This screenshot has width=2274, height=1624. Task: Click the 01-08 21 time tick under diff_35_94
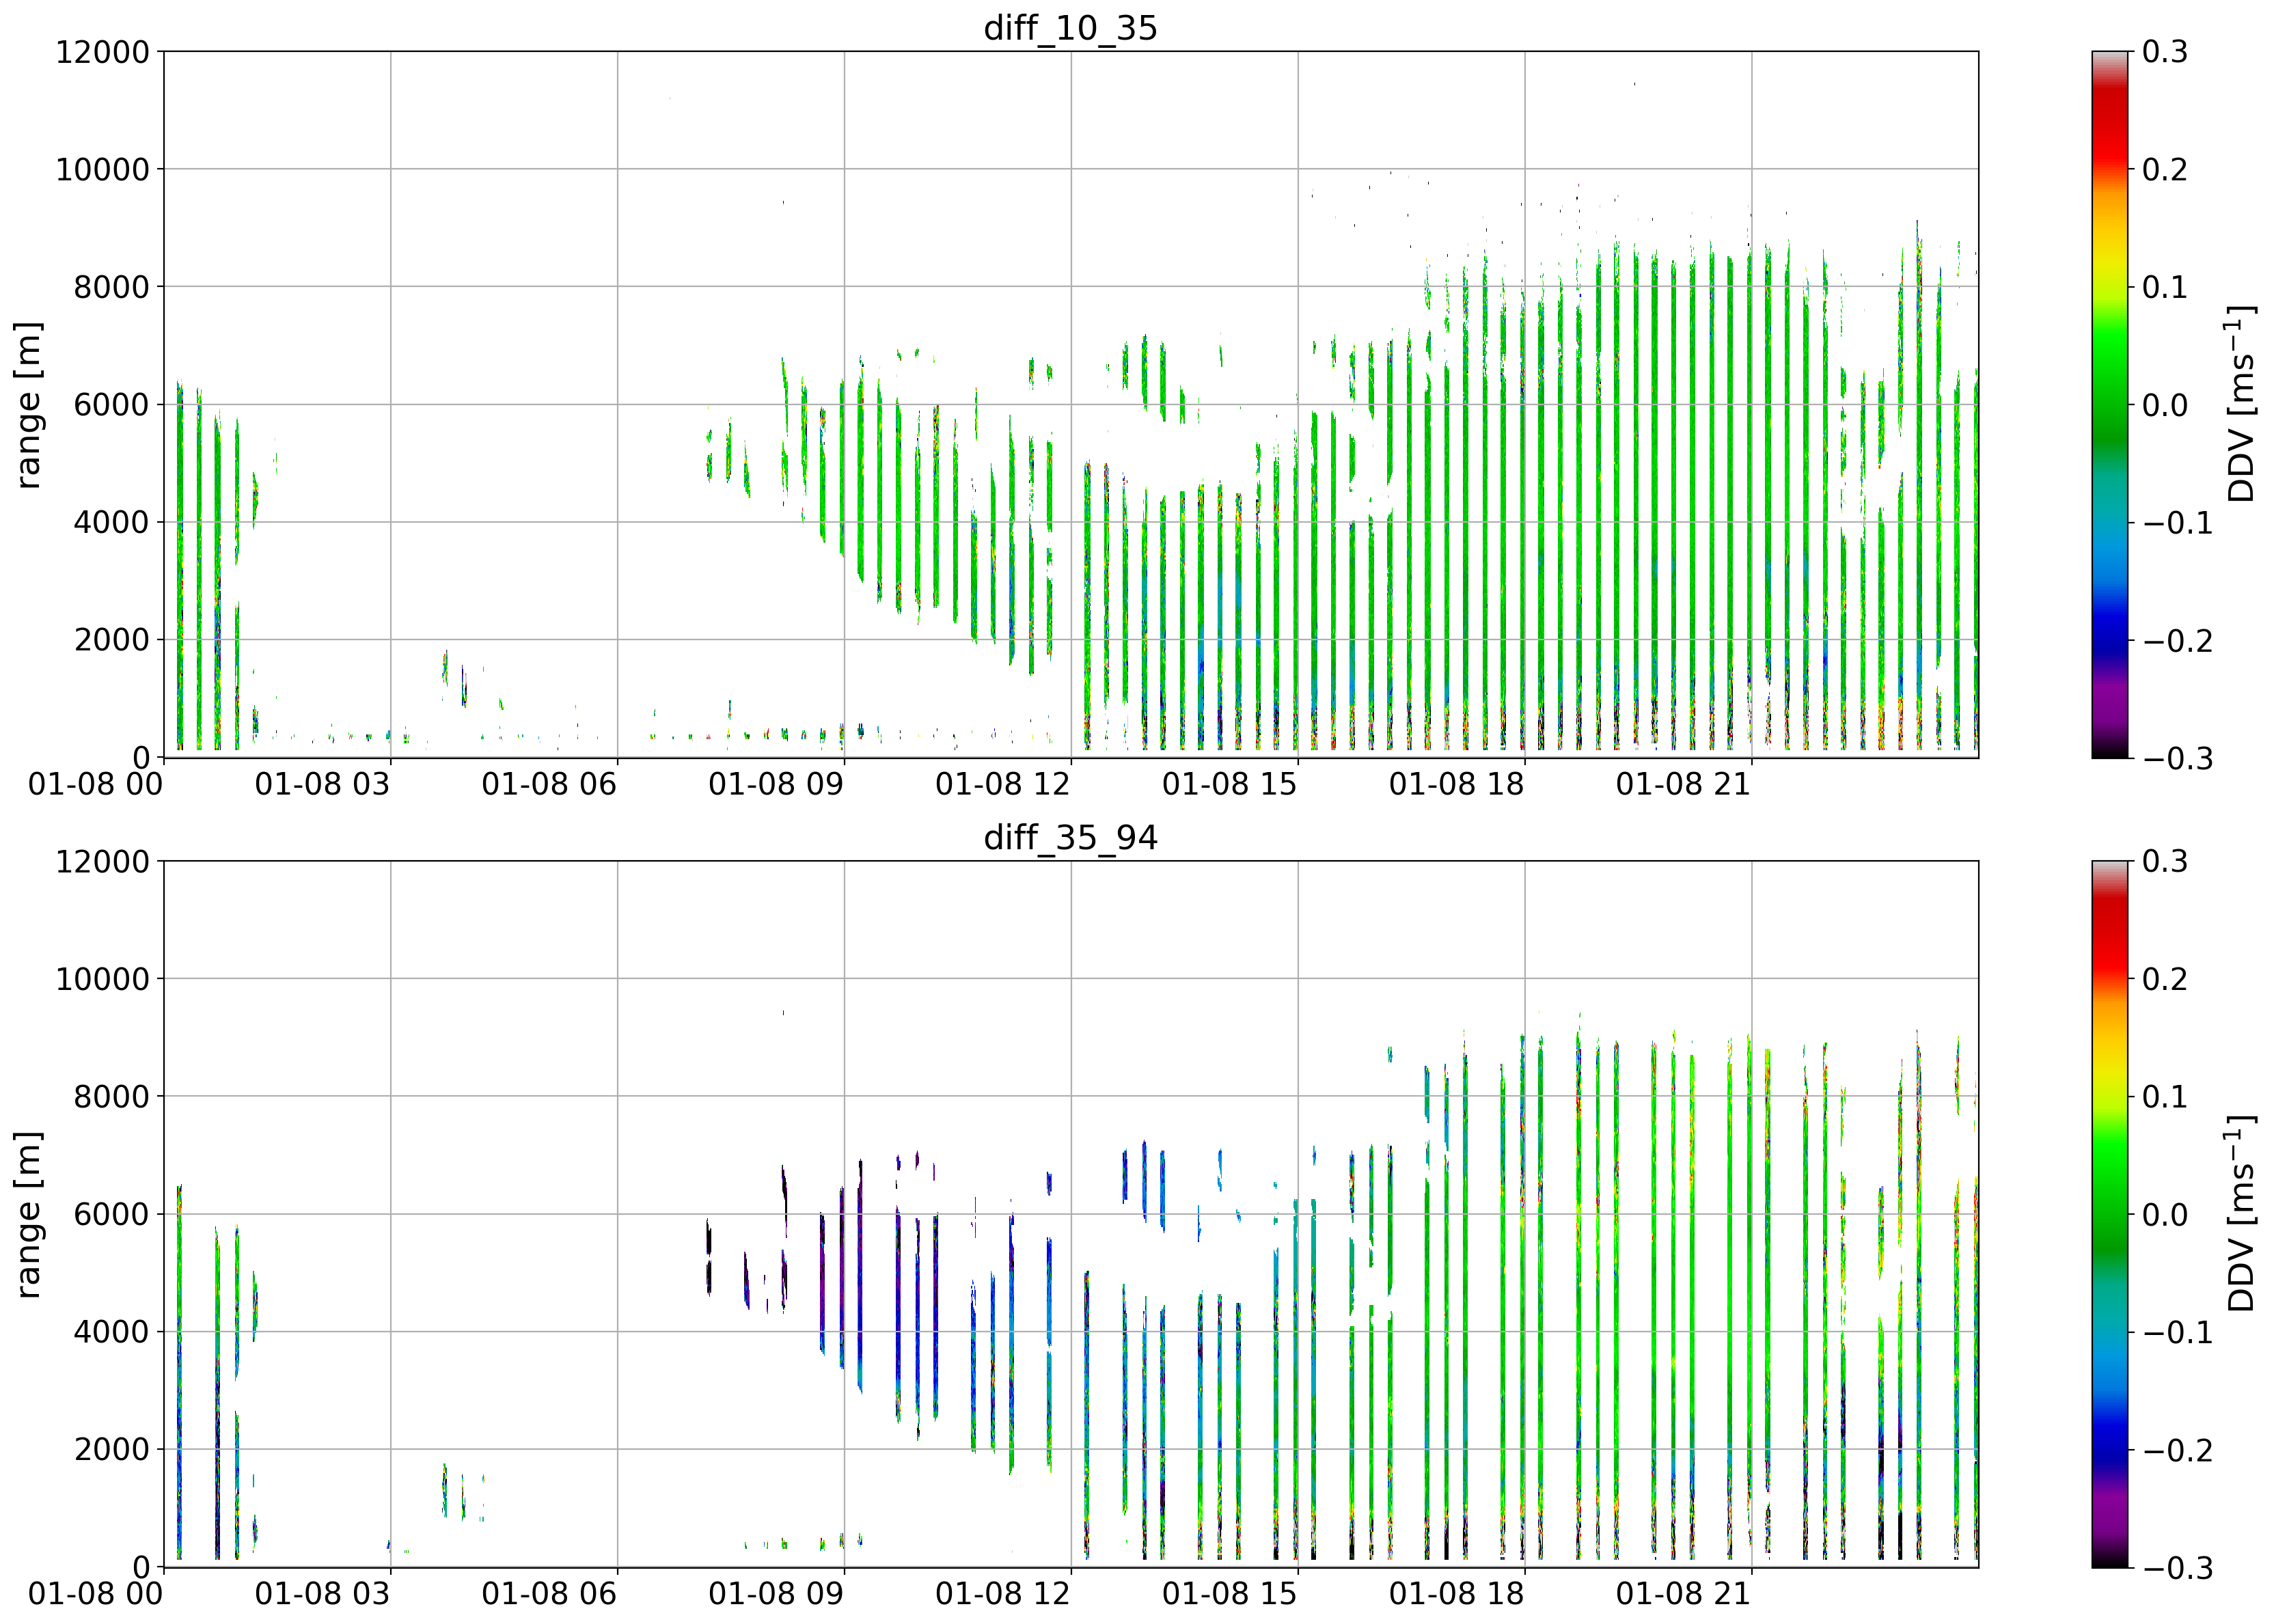coord(1684,1594)
